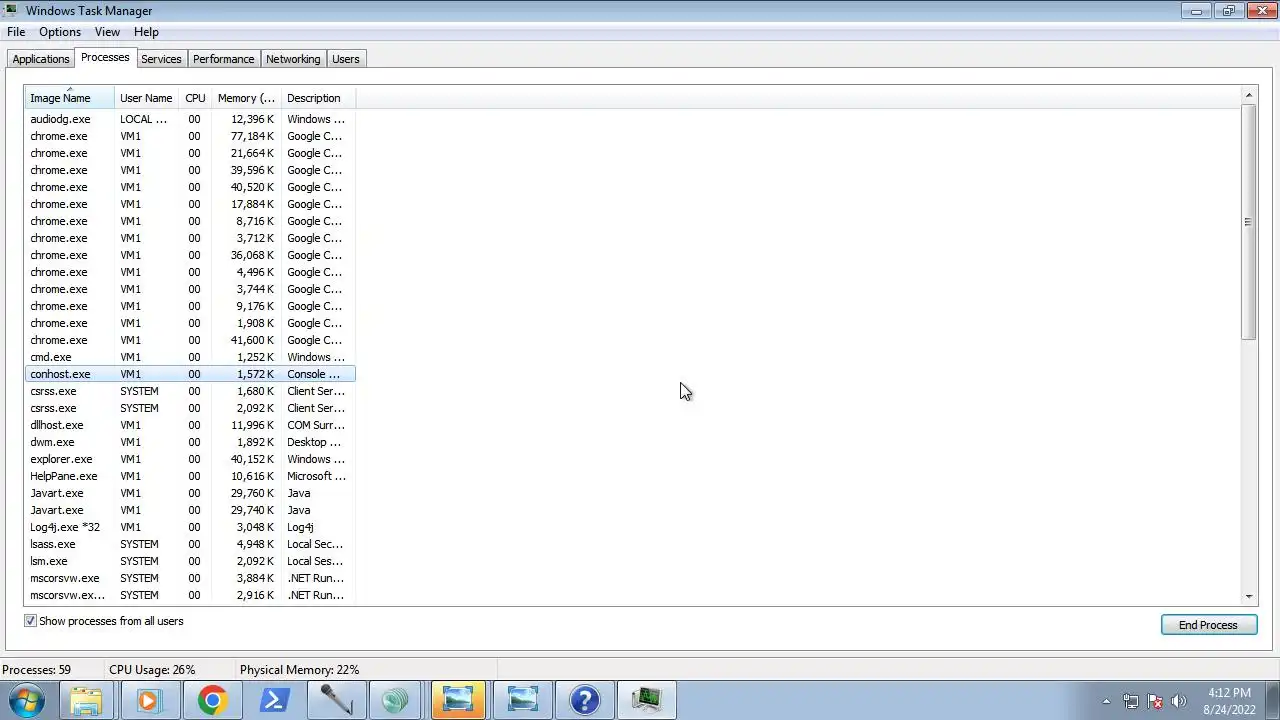Click the scrollbar up arrow
Screen dimensions: 1280x720
coord(1248,95)
